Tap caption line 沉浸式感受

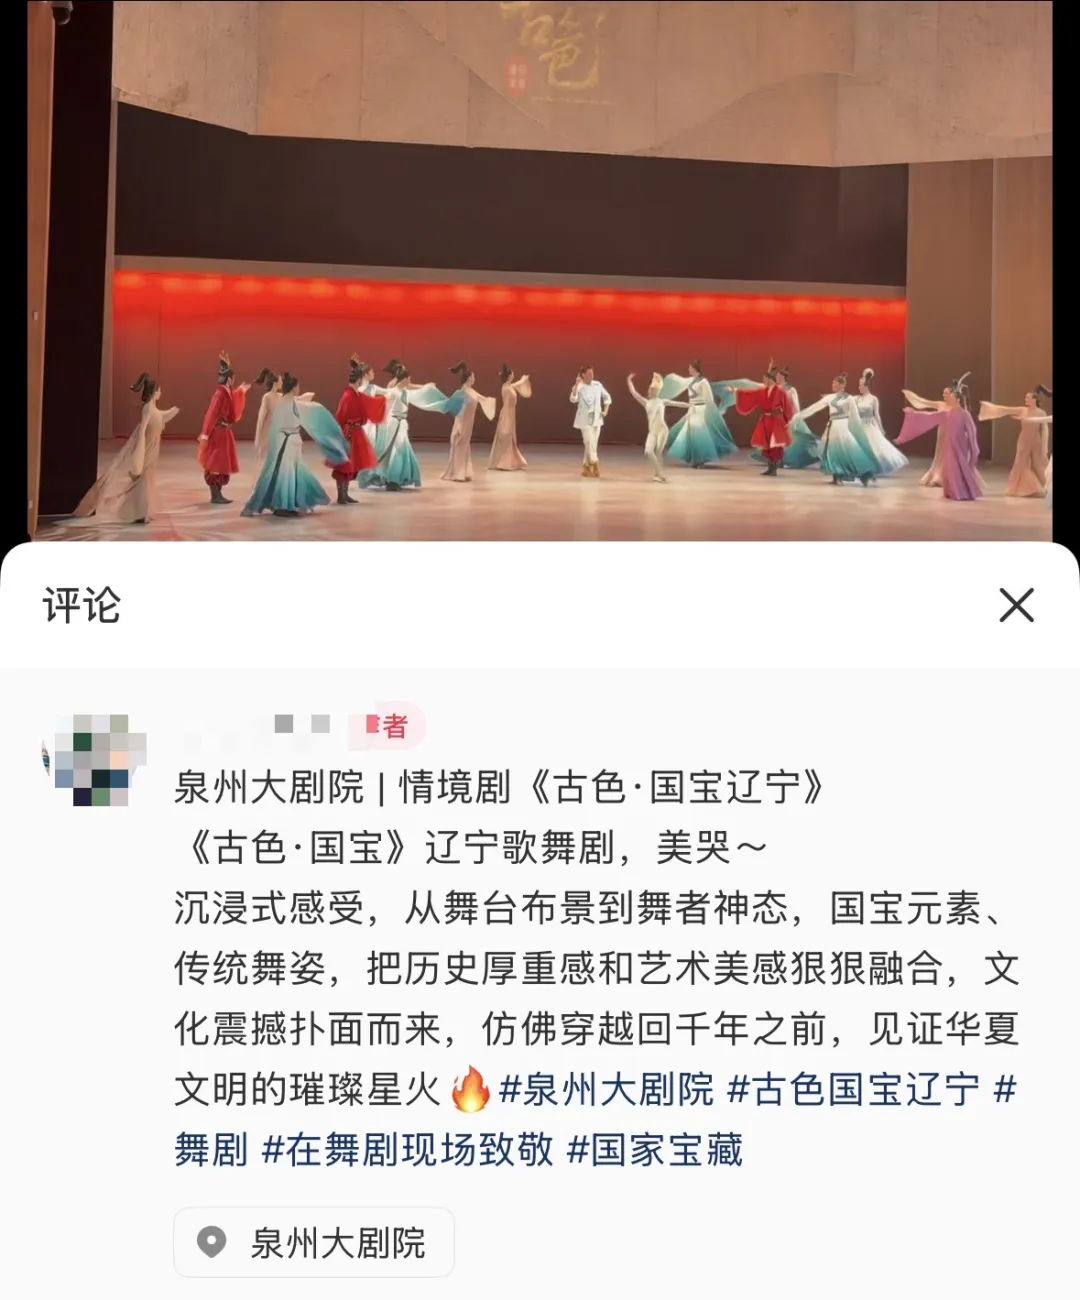click(x=269, y=908)
